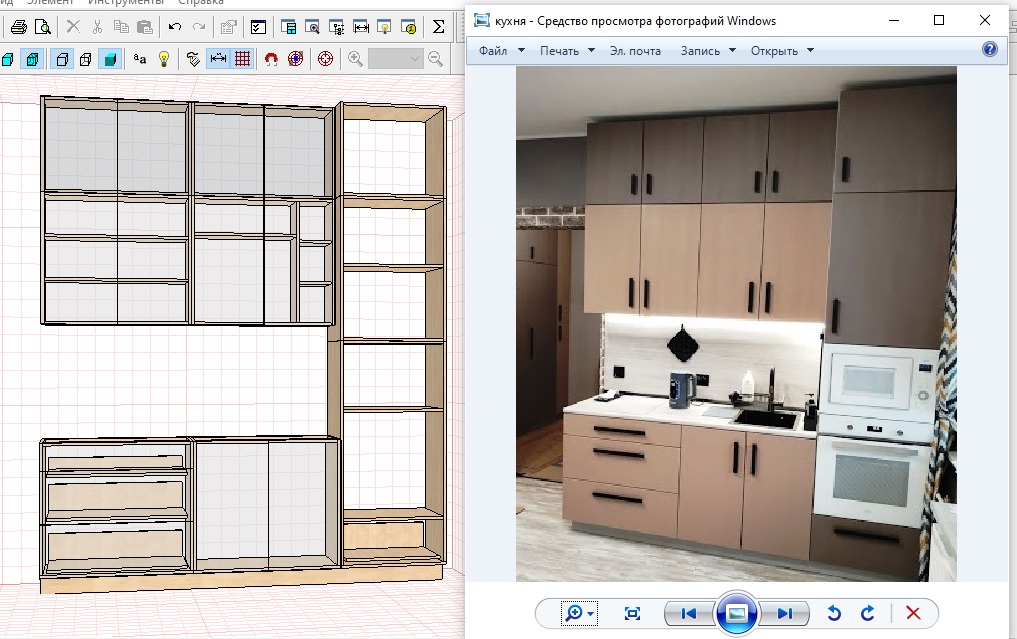The image size is (1017, 639).
Task: Open the zoom level combo box
Action: (x=396, y=59)
